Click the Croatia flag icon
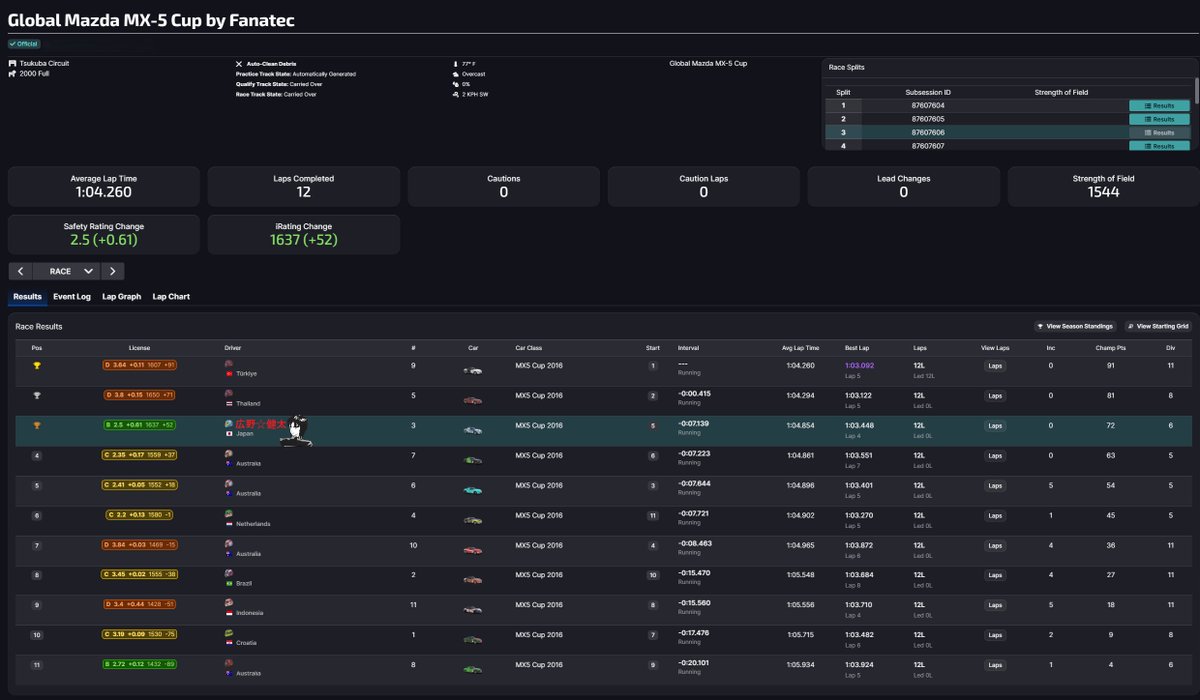Viewport: 1200px width, 700px height. tap(229, 644)
